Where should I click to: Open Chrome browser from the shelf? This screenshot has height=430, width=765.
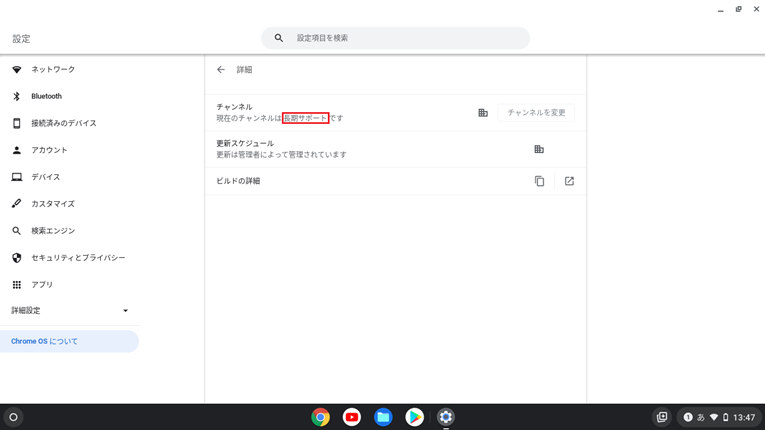pos(320,417)
